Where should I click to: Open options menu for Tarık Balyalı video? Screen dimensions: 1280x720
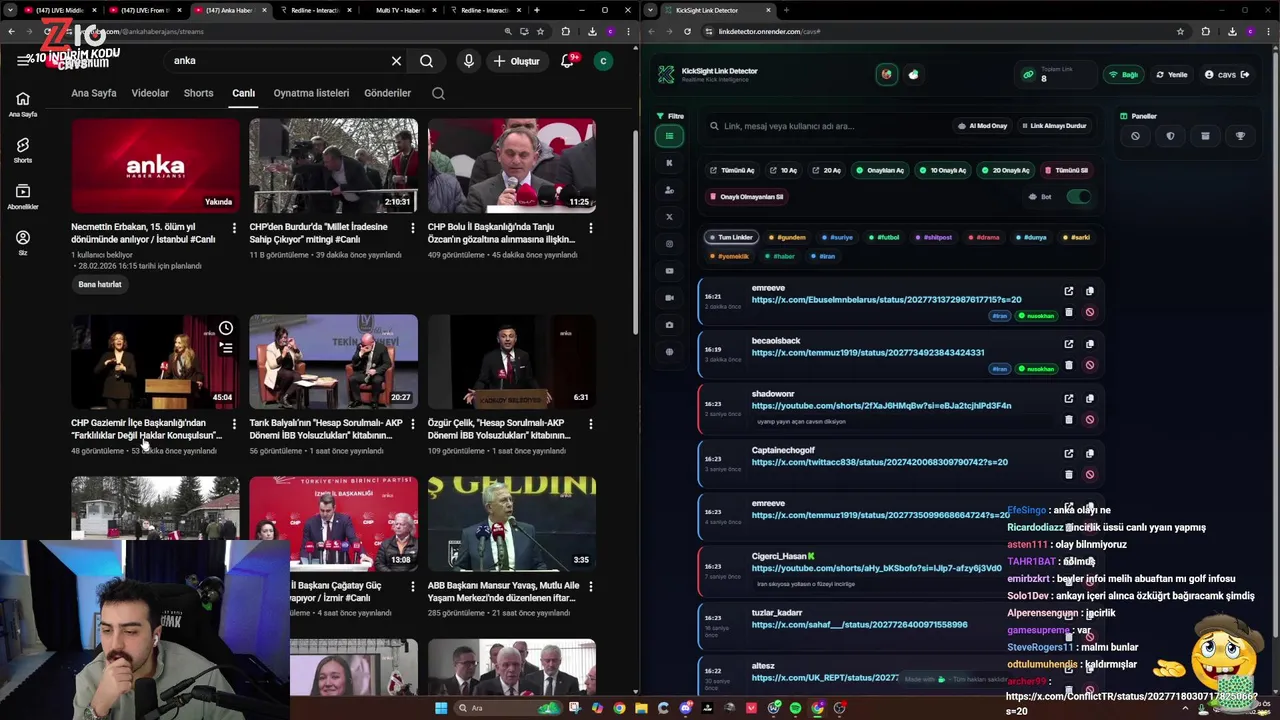tap(412, 424)
